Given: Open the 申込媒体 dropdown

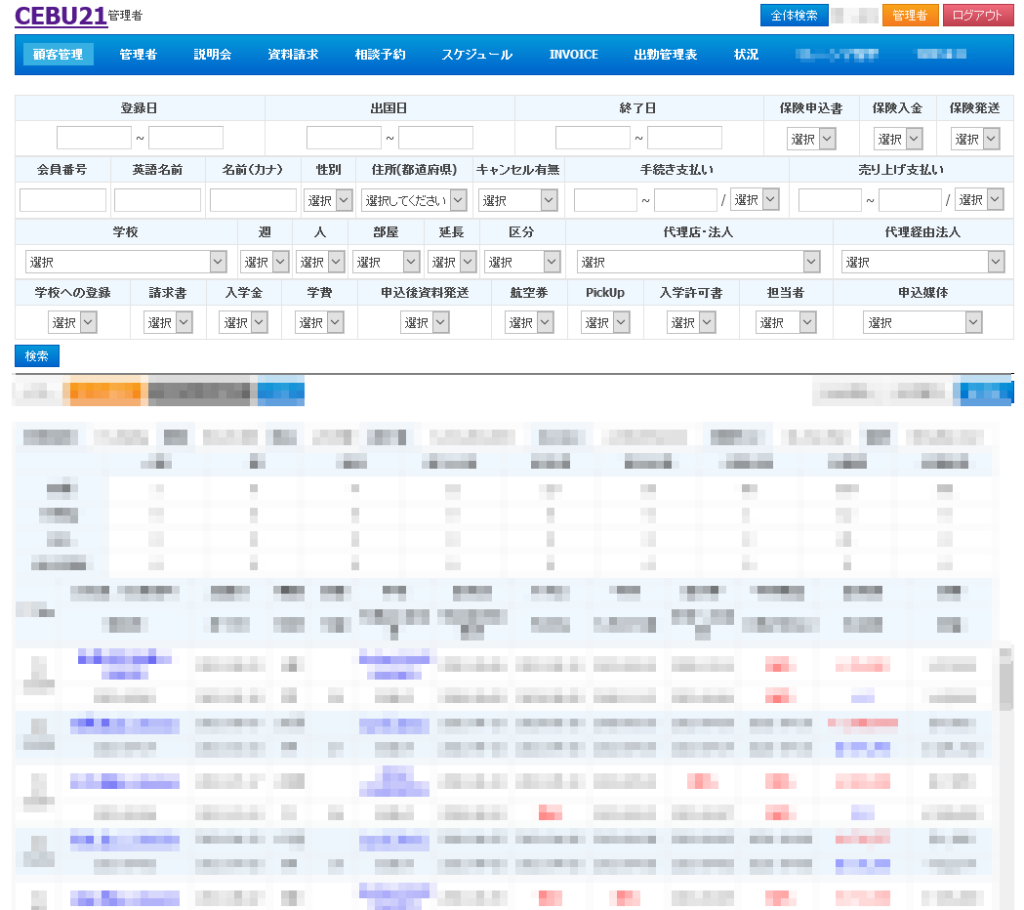Looking at the screenshot, I should point(922,323).
